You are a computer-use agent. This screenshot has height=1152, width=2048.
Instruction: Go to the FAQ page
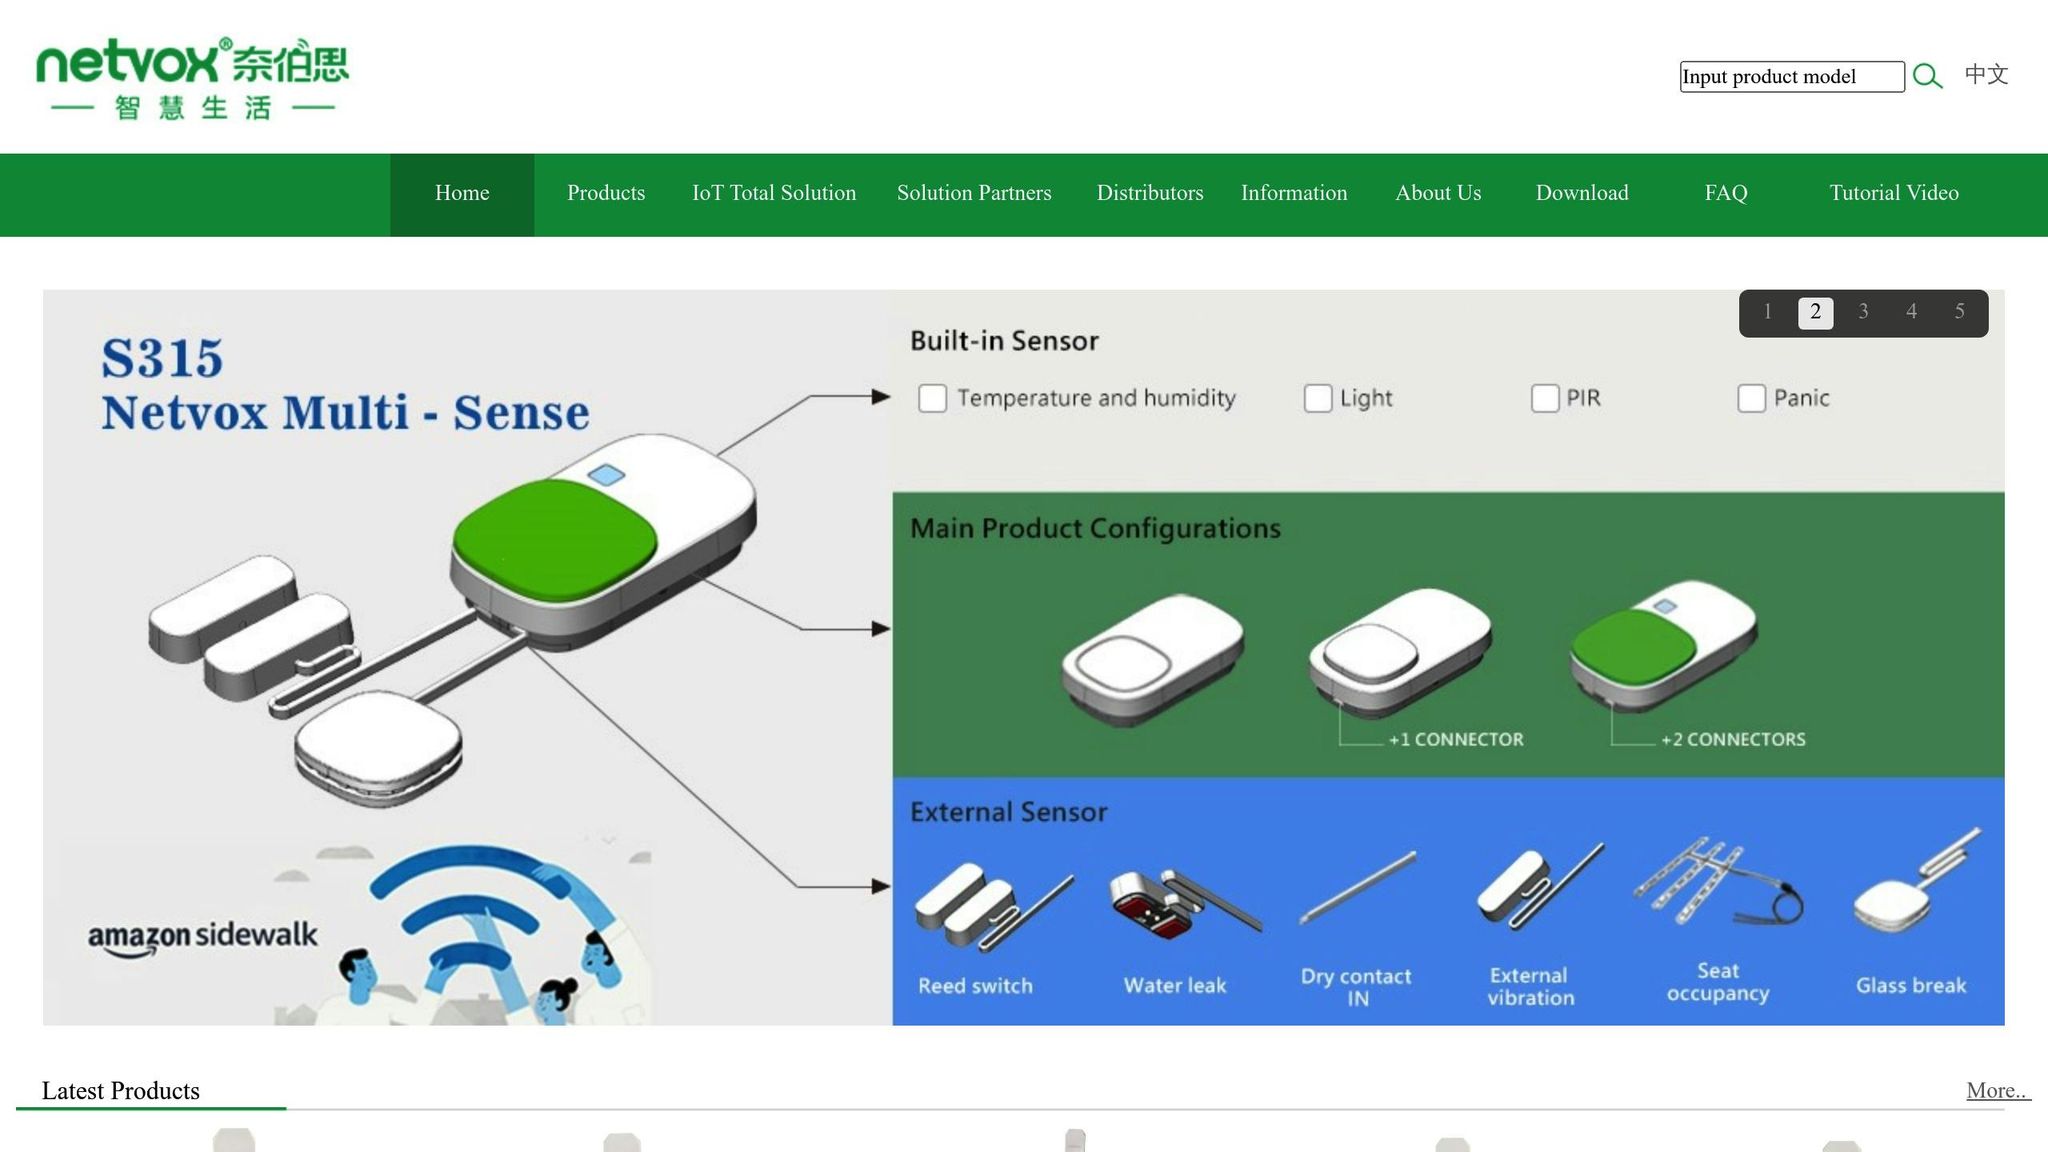(x=1726, y=194)
